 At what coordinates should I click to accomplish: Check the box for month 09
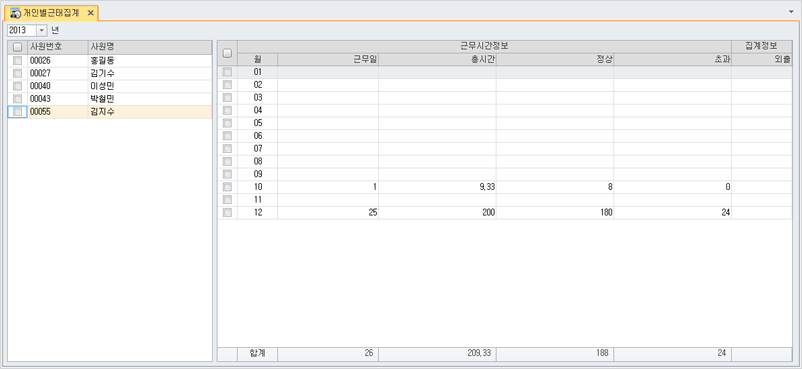[x=228, y=175]
